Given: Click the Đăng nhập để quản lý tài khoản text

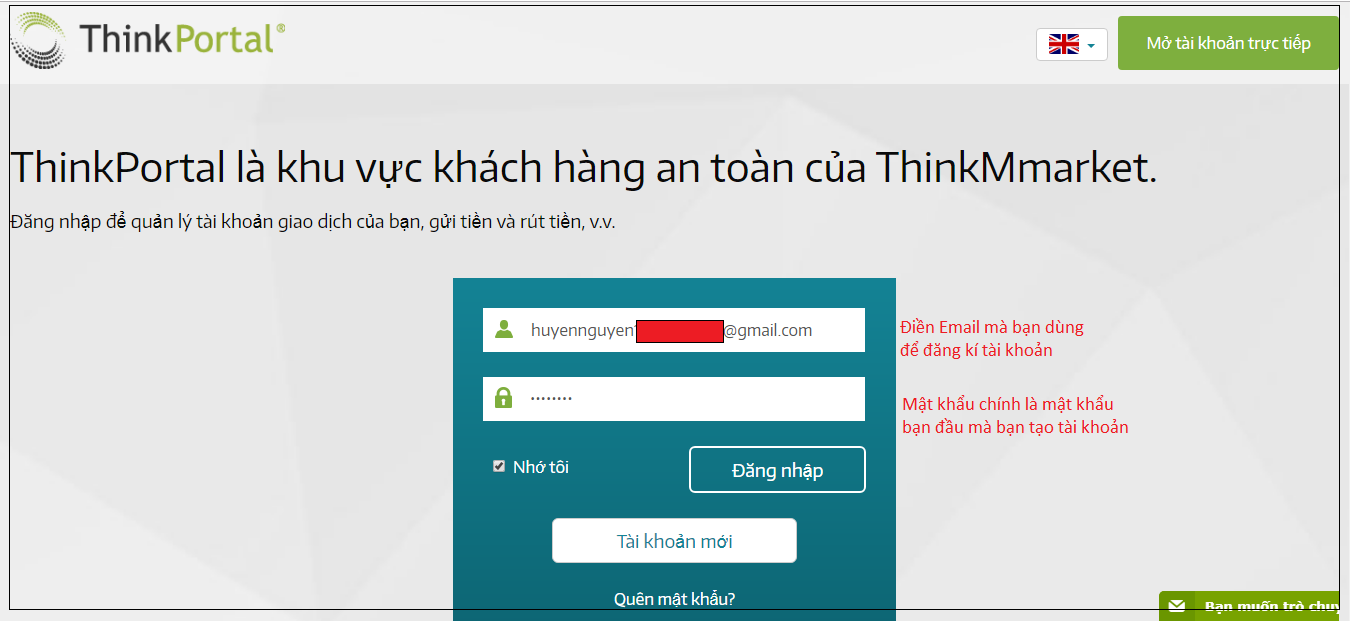Looking at the screenshot, I should click(x=313, y=222).
